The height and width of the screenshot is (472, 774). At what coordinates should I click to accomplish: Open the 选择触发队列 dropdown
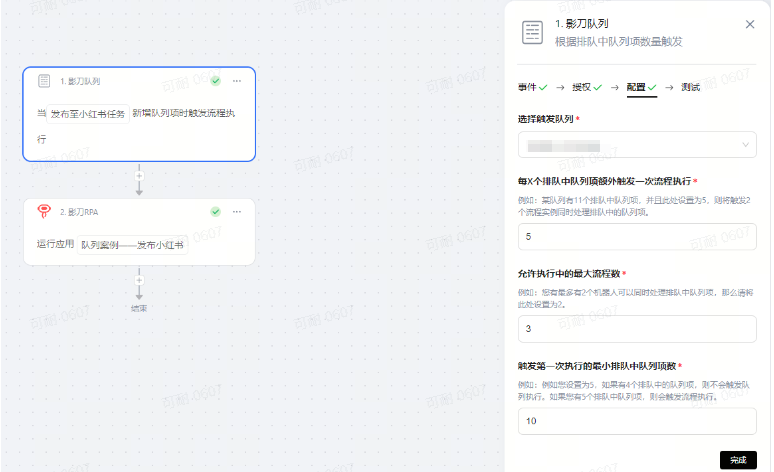point(637,145)
